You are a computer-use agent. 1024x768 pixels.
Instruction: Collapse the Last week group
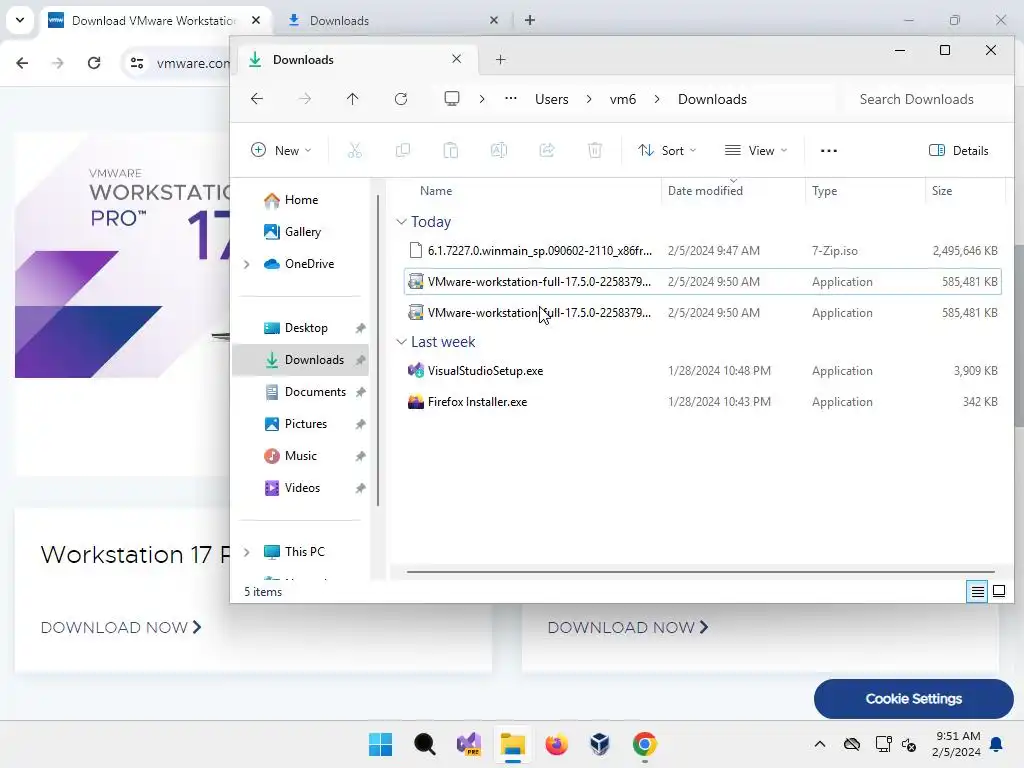tap(401, 342)
